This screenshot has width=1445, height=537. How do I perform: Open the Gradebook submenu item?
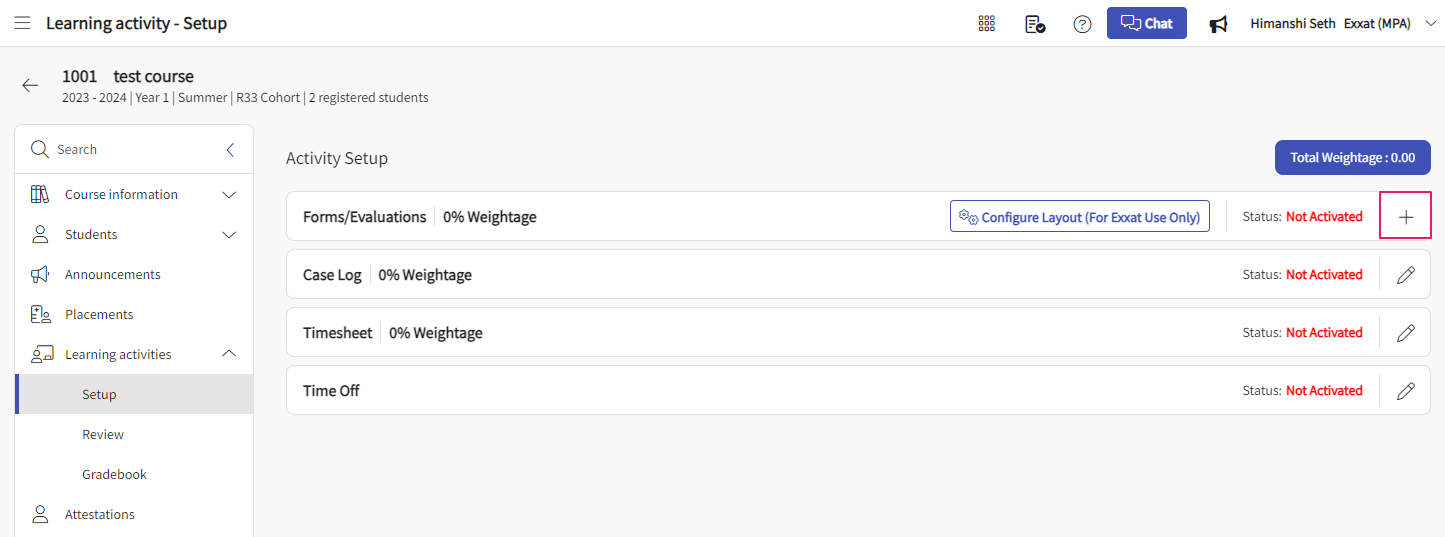point(114,474)
